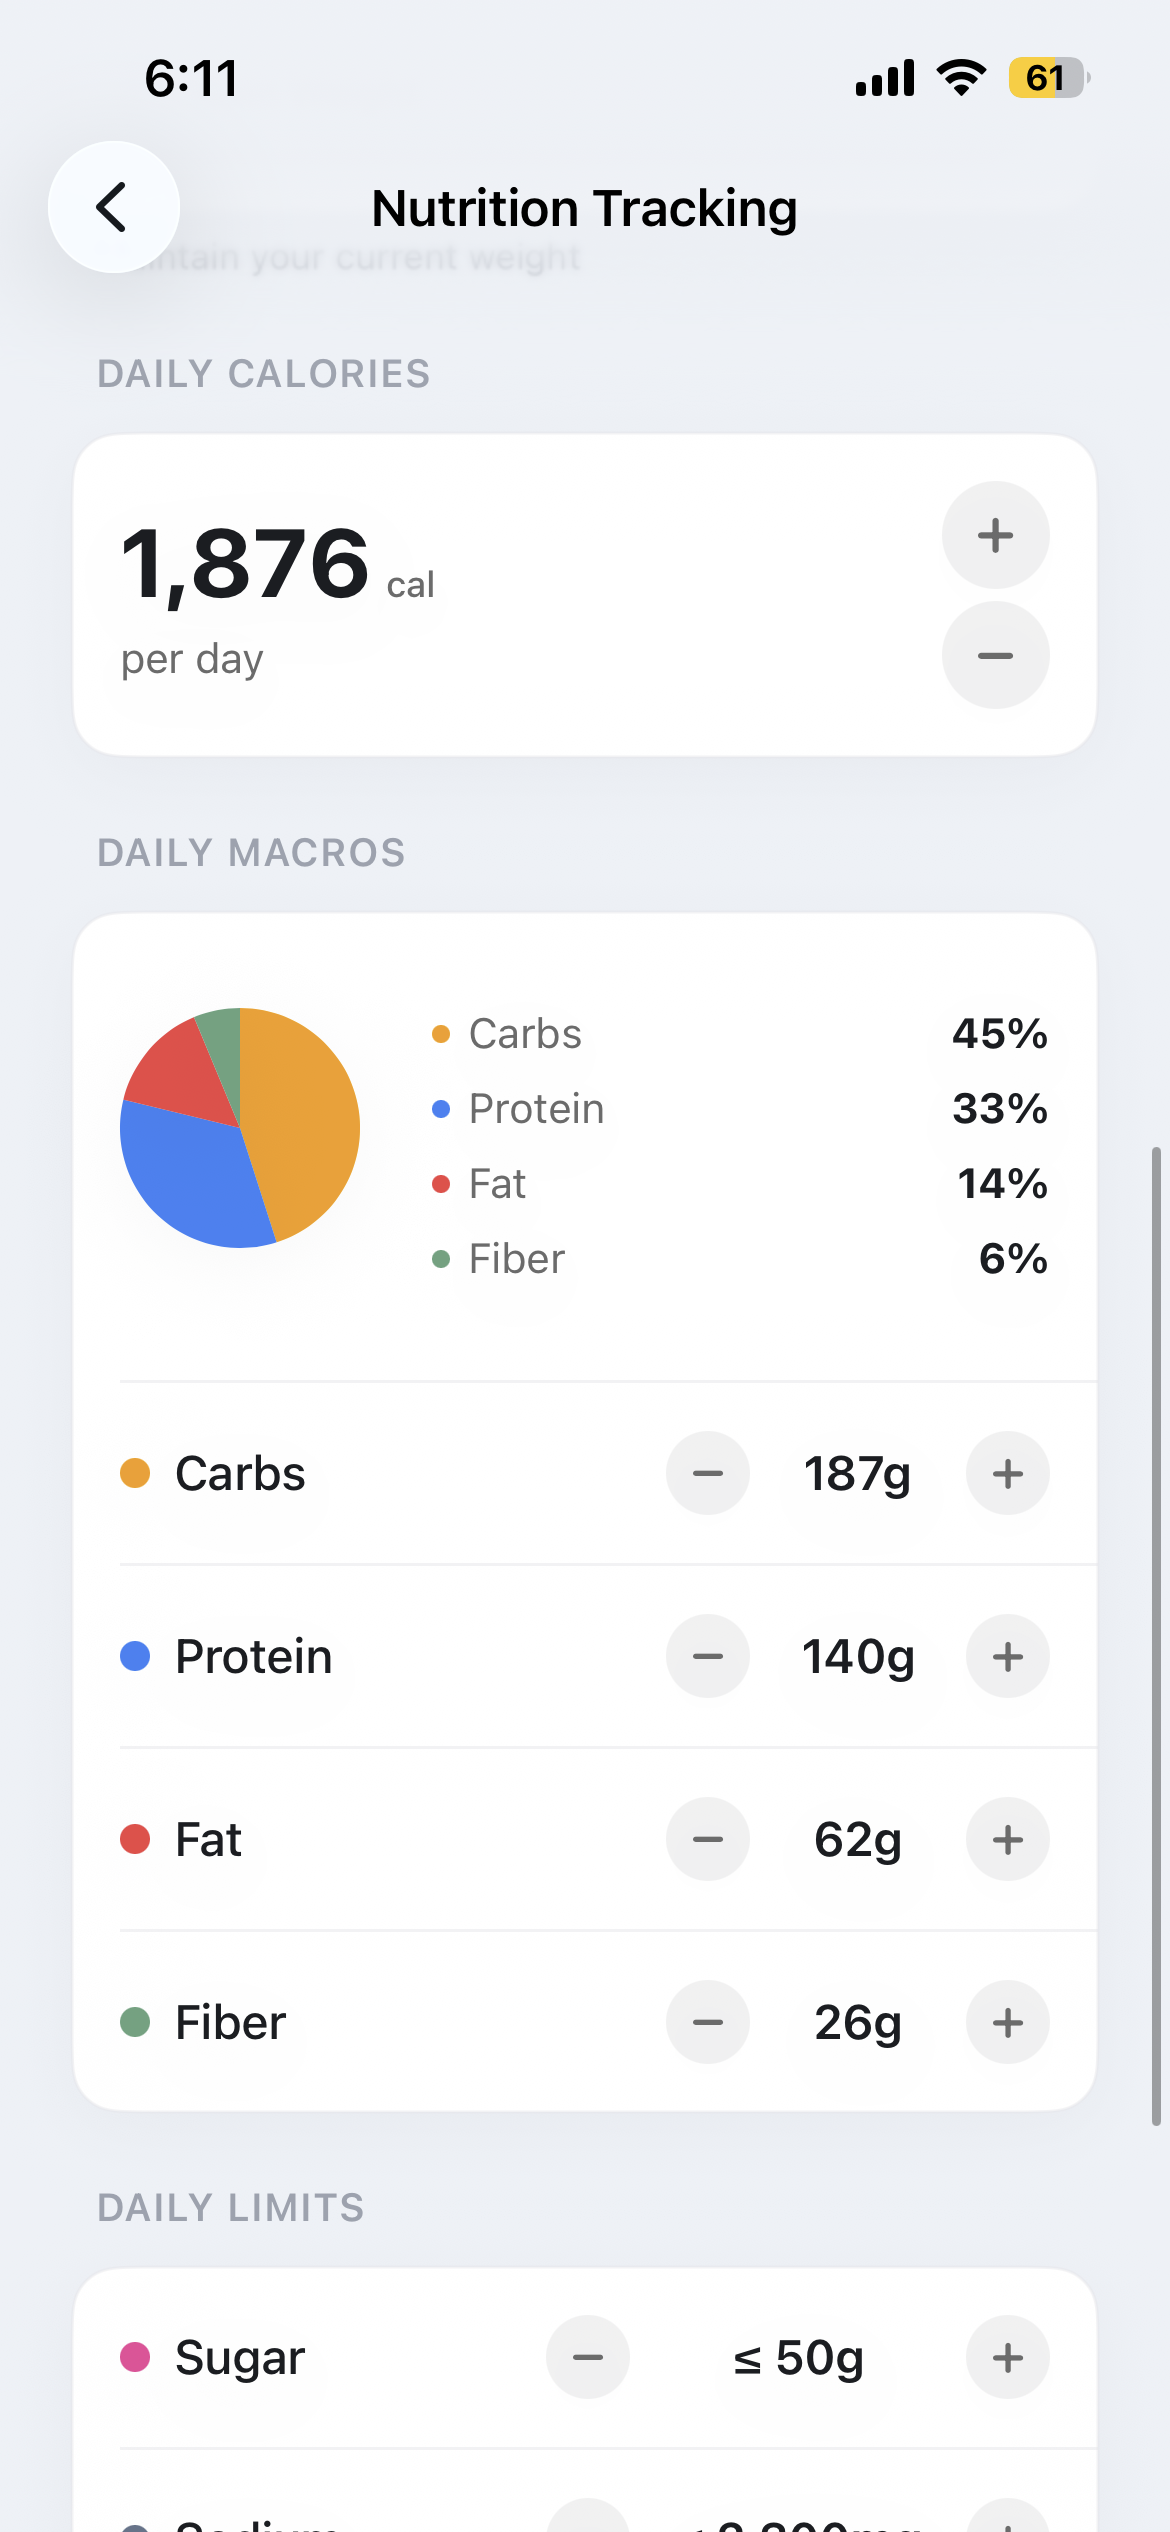Raise the Sugar limit with plus
1170x2532 pixels.
tap(1007, 2357)
